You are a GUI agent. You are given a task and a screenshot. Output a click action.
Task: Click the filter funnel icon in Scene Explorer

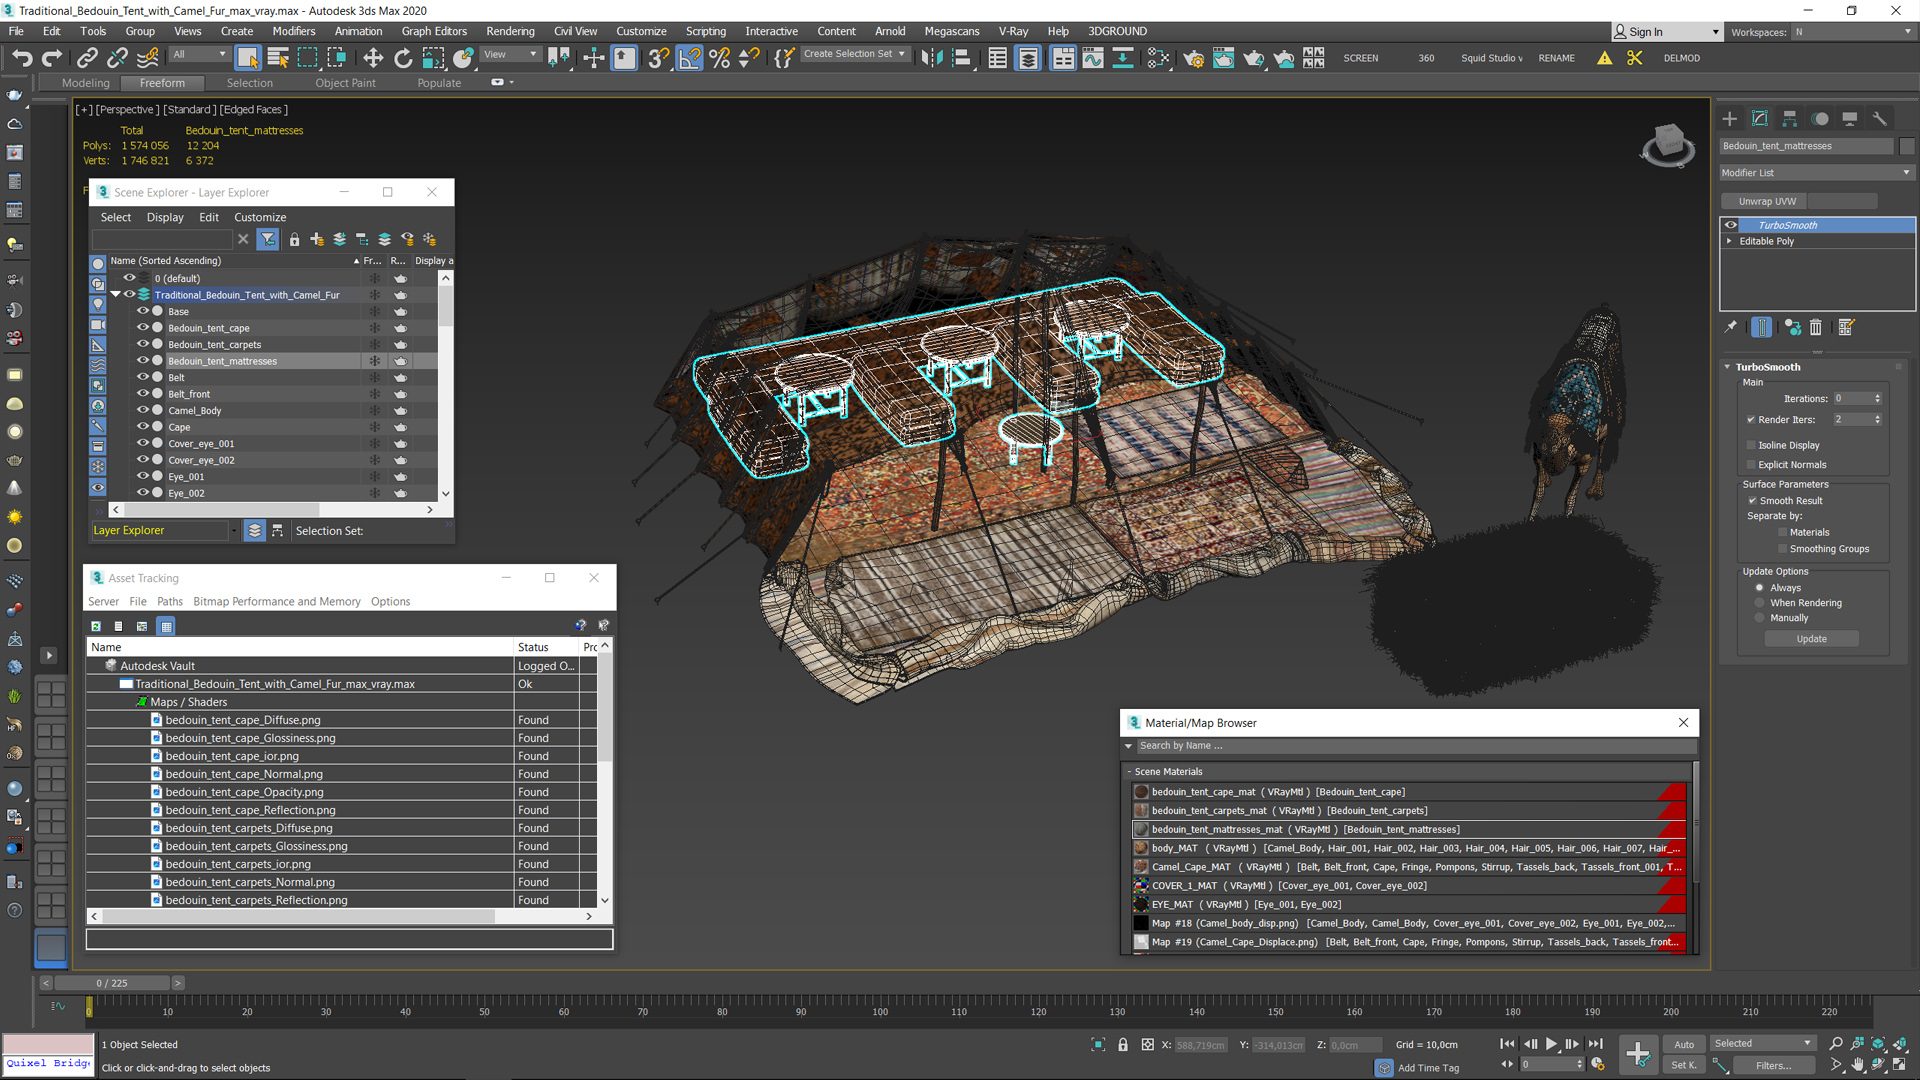(268, 239)
